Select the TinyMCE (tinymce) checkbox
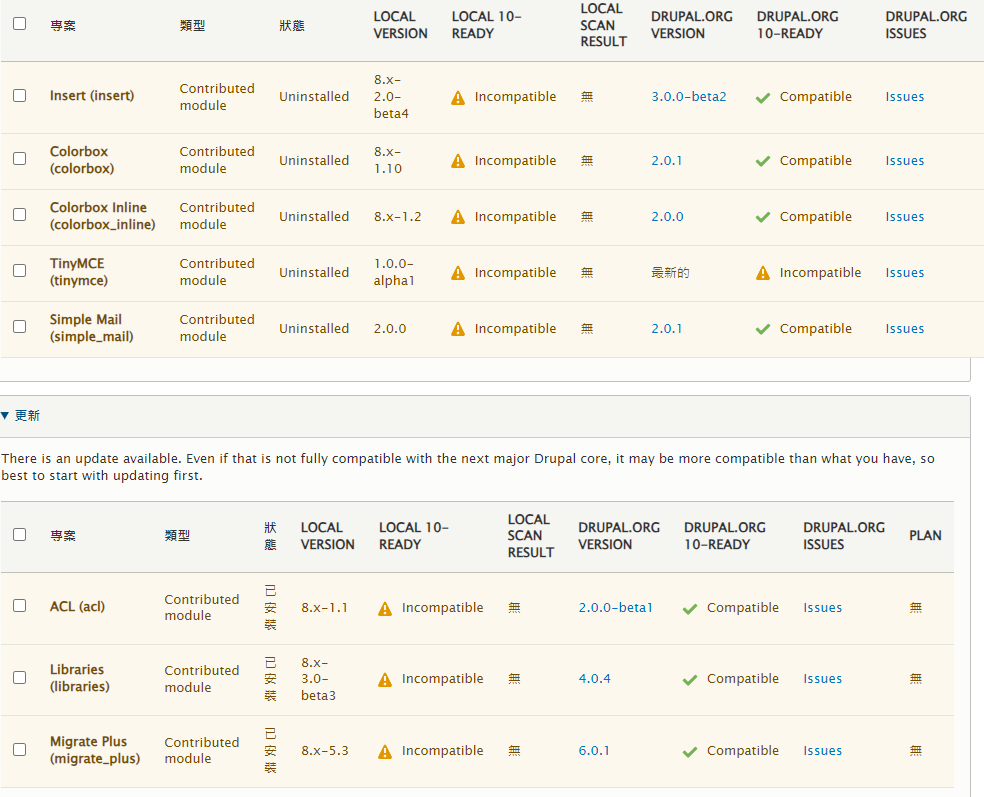This screenshot has height=797, width=984. [20, 271]
